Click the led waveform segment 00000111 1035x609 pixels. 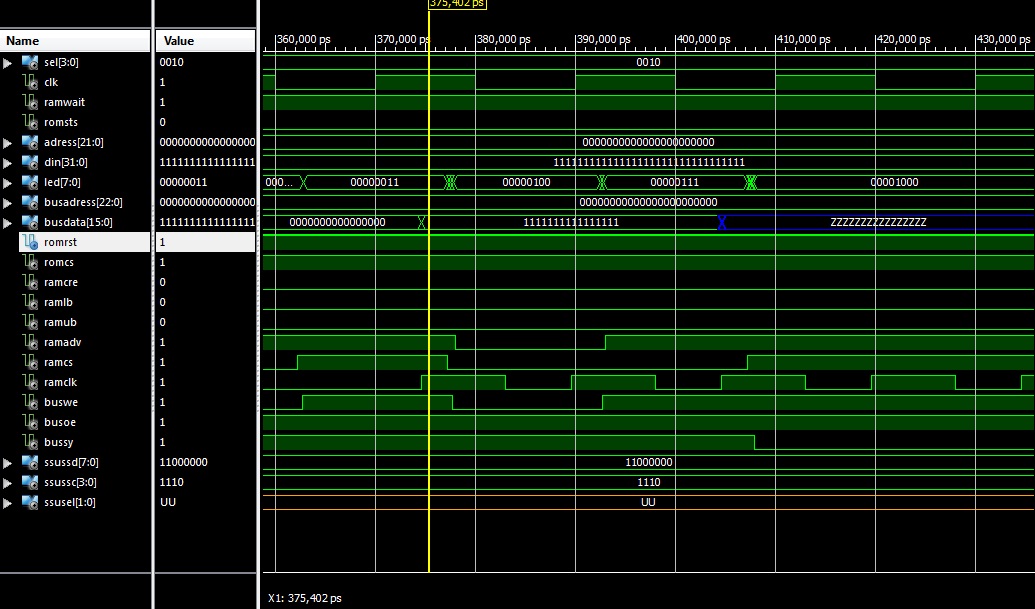click(675, 182)
